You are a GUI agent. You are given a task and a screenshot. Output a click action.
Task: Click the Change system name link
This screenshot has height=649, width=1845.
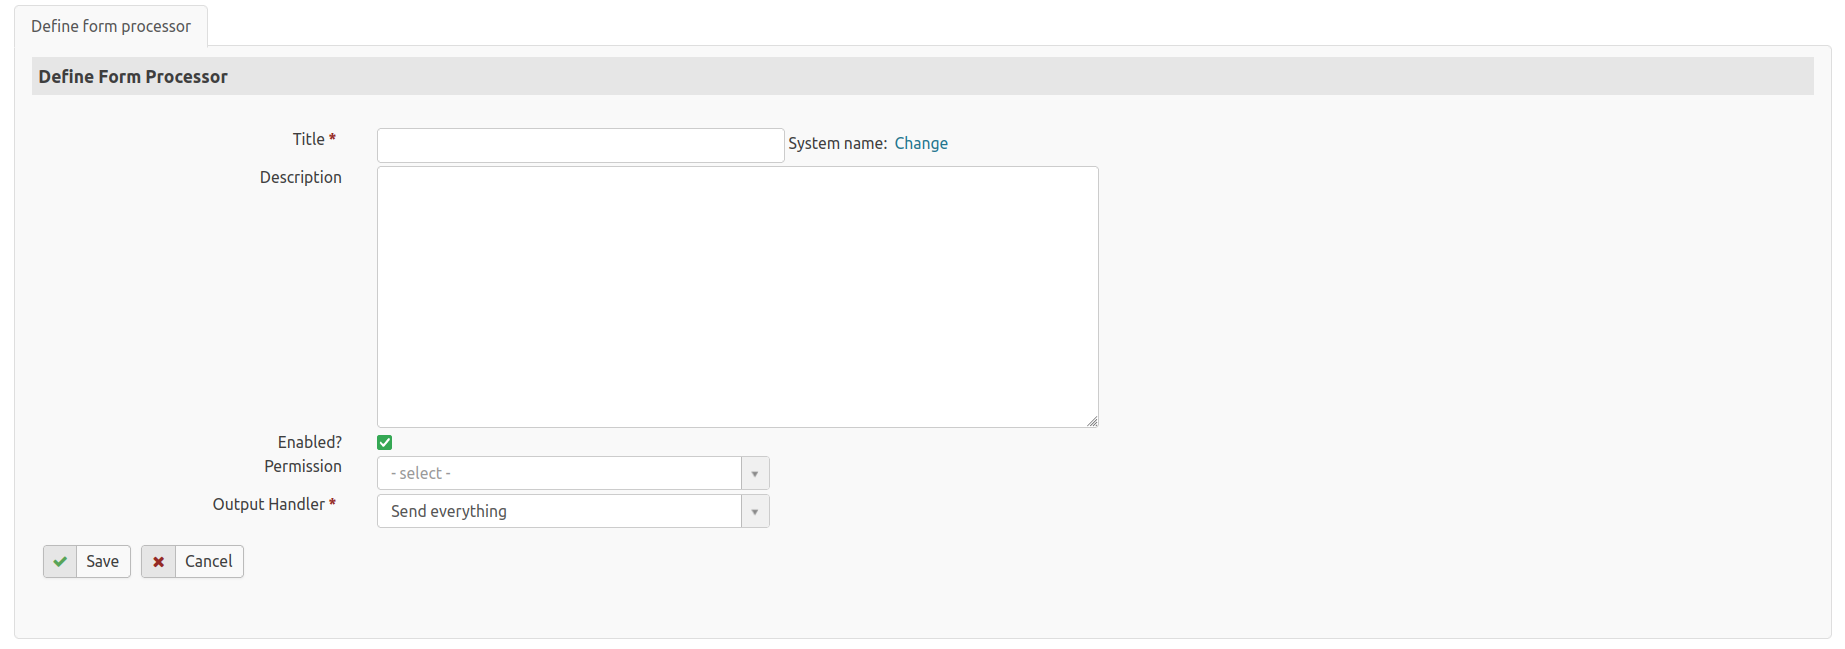point(921,143)
